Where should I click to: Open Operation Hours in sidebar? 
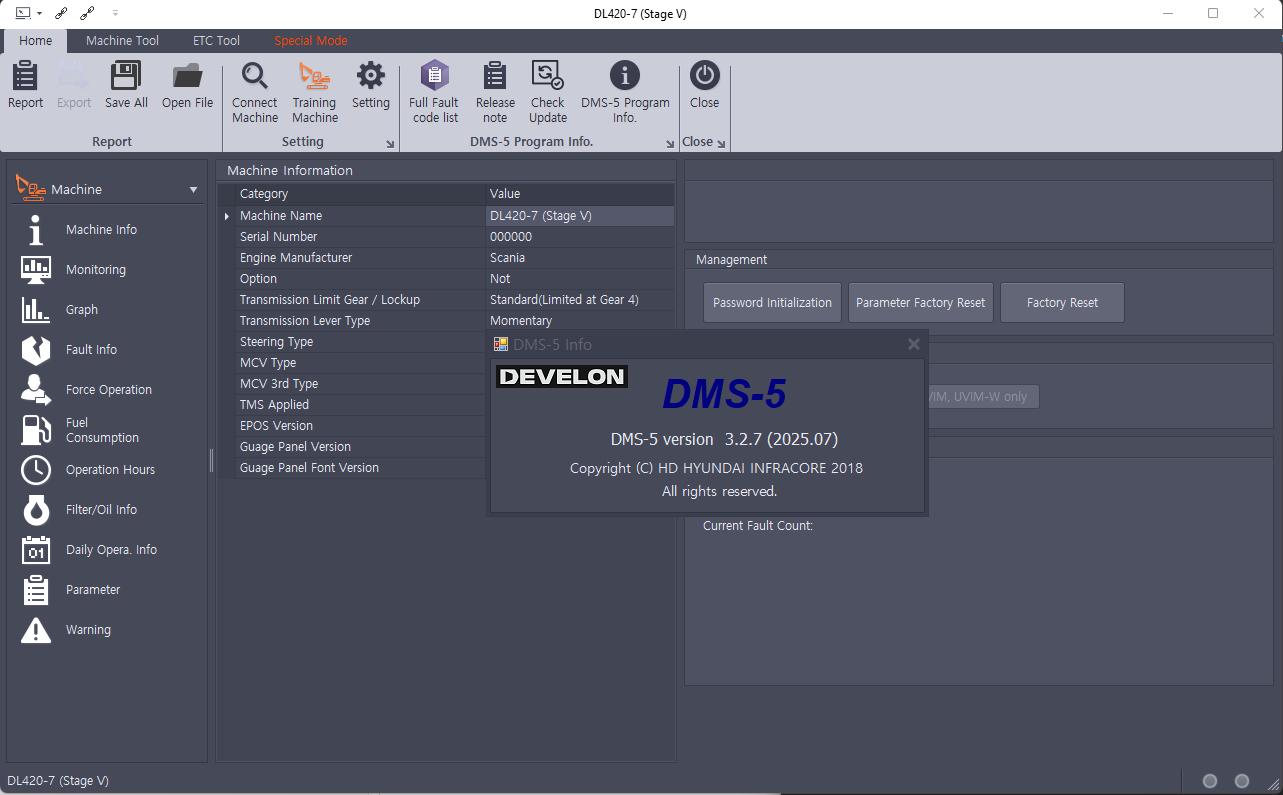coord(110,470)
